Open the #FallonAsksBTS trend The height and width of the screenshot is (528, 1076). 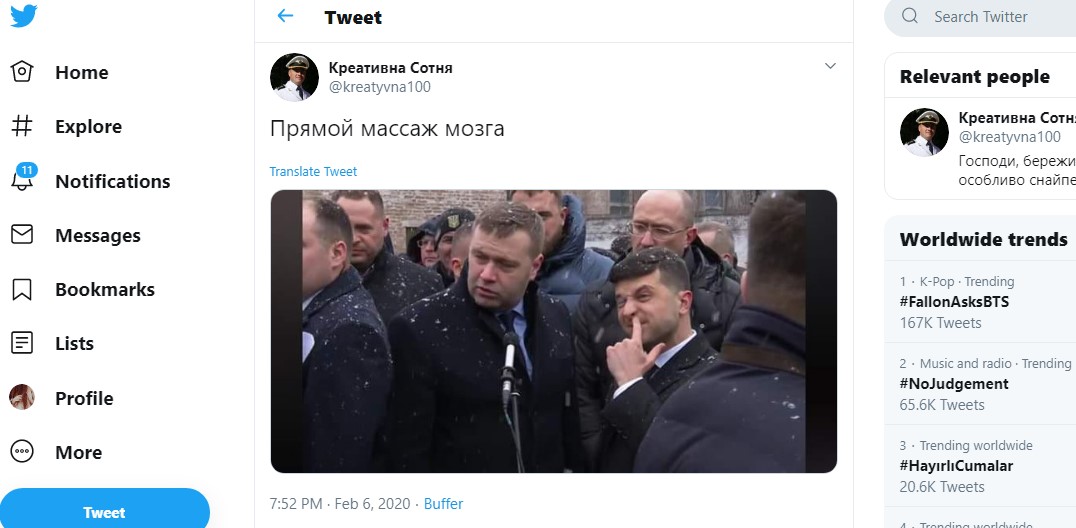coord(954,302)
